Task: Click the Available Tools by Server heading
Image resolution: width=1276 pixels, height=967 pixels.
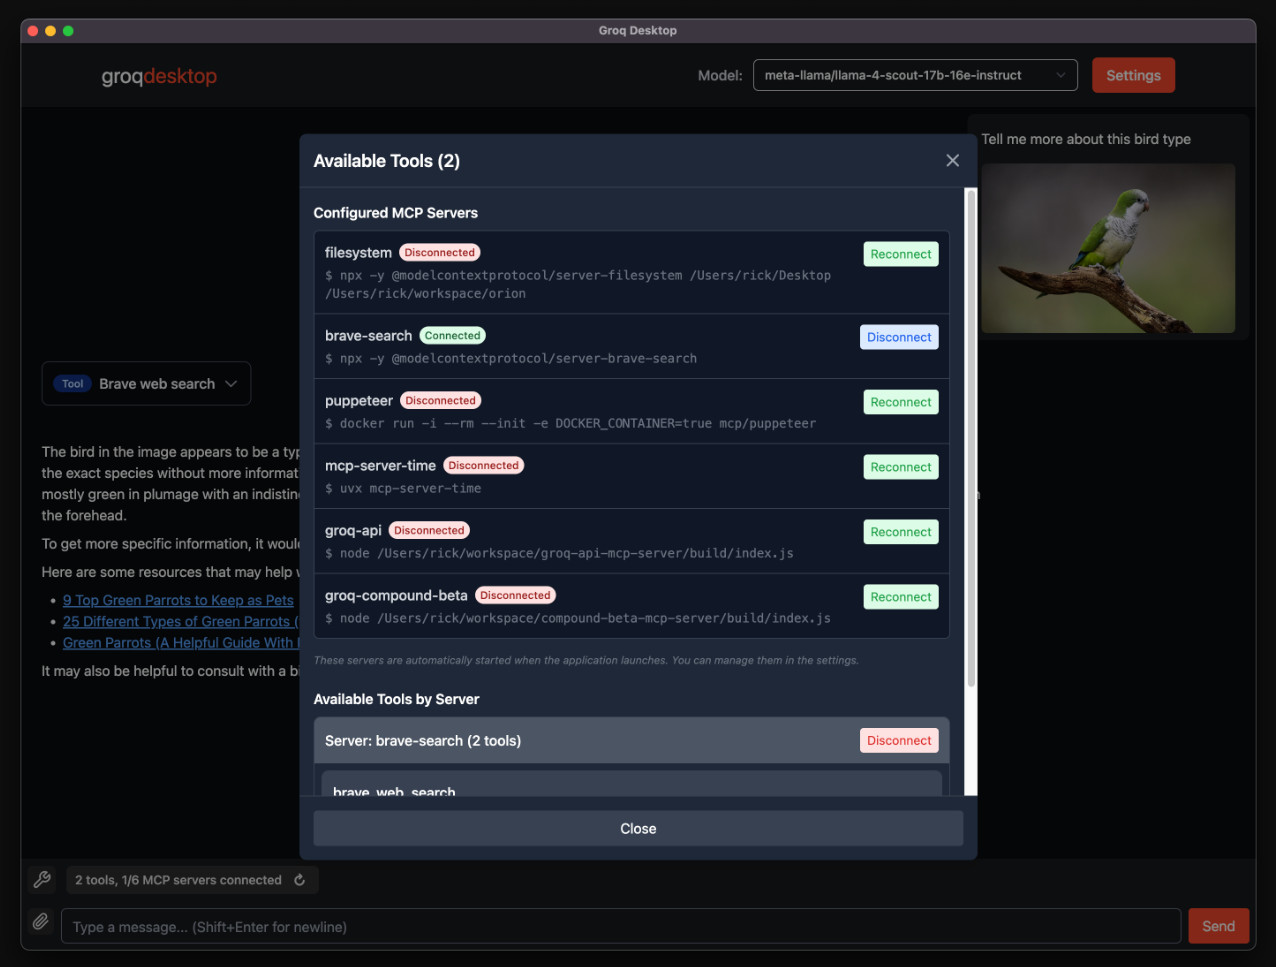Action: click(396, 699)
